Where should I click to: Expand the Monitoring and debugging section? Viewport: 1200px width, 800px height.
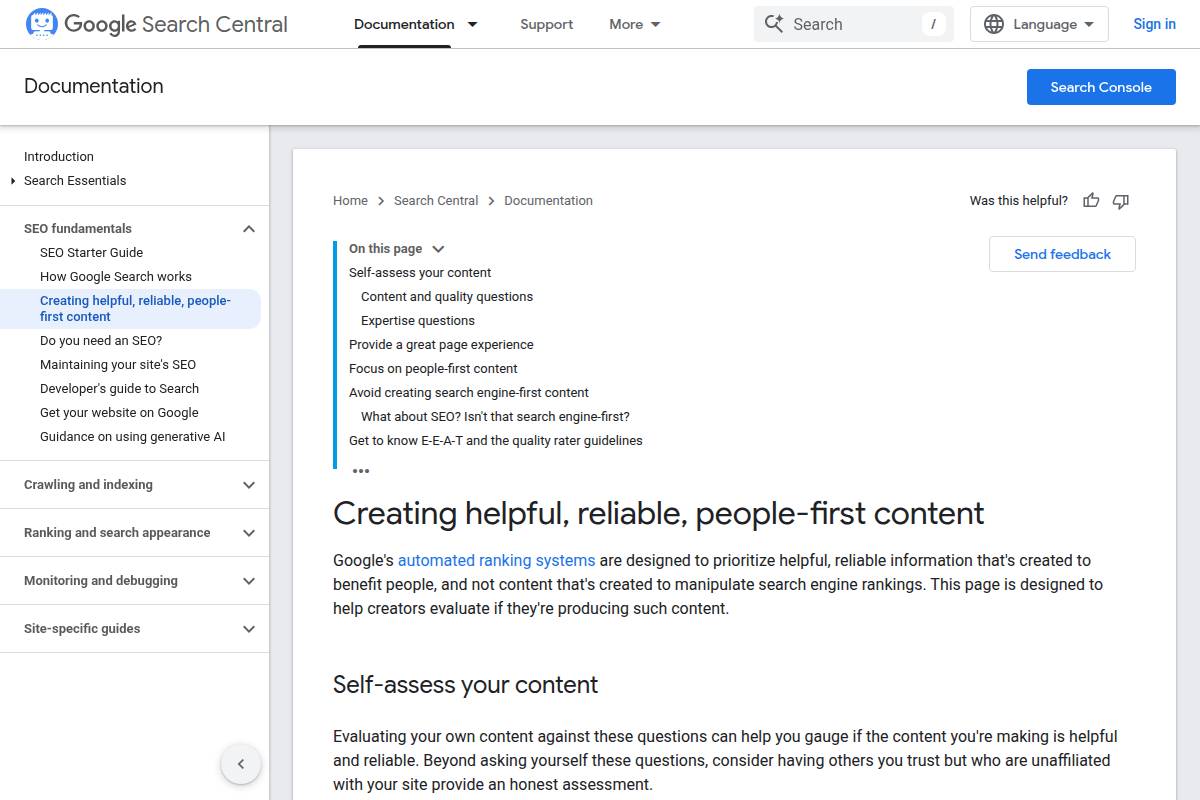pos(249,581)
